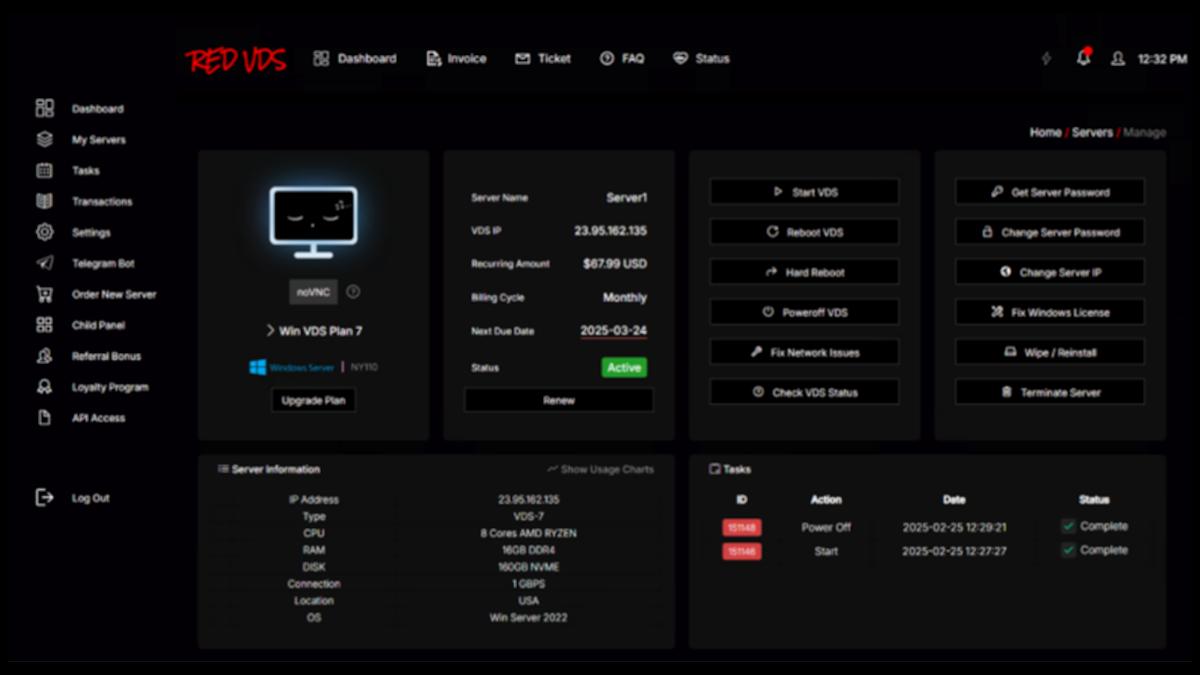Go to the FAQ top menu item
Image resolution: width=1200 pixels, height=675 pixels.
pyautogui.click(x=622, y=59)
